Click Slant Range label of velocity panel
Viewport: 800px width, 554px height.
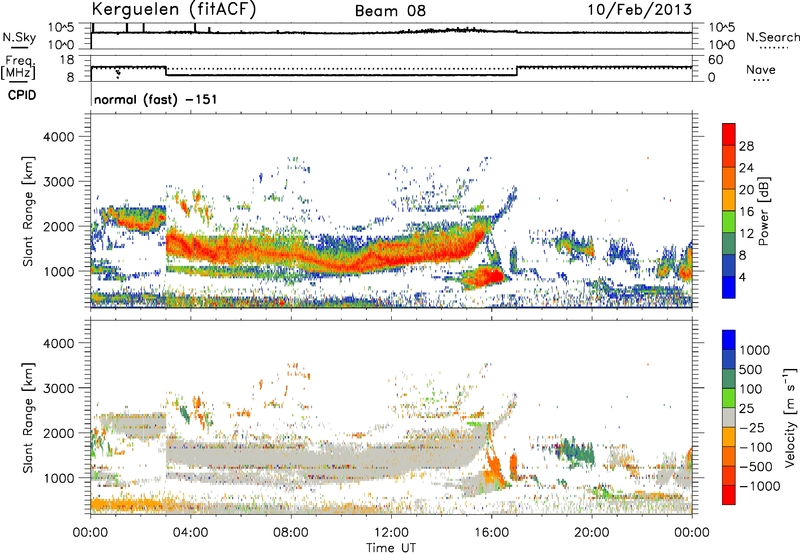coord(28,417)
